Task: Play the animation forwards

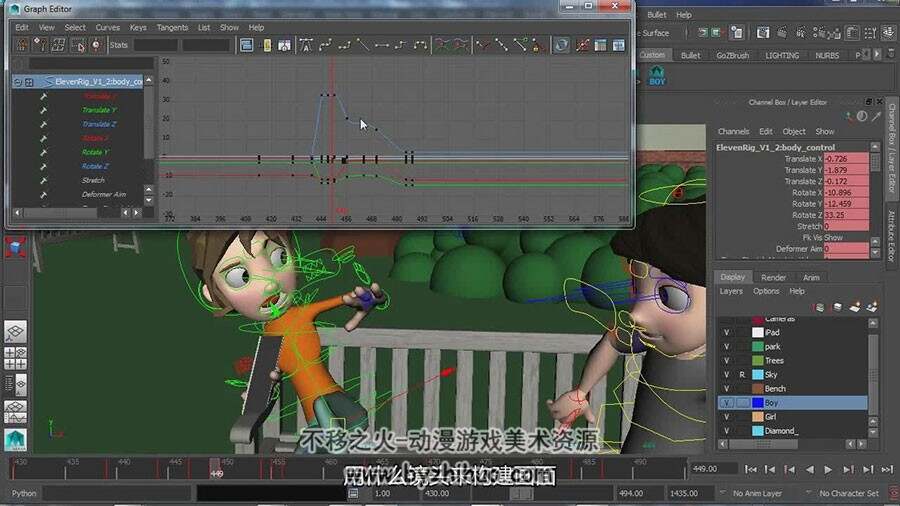Action: pos(828,469)
